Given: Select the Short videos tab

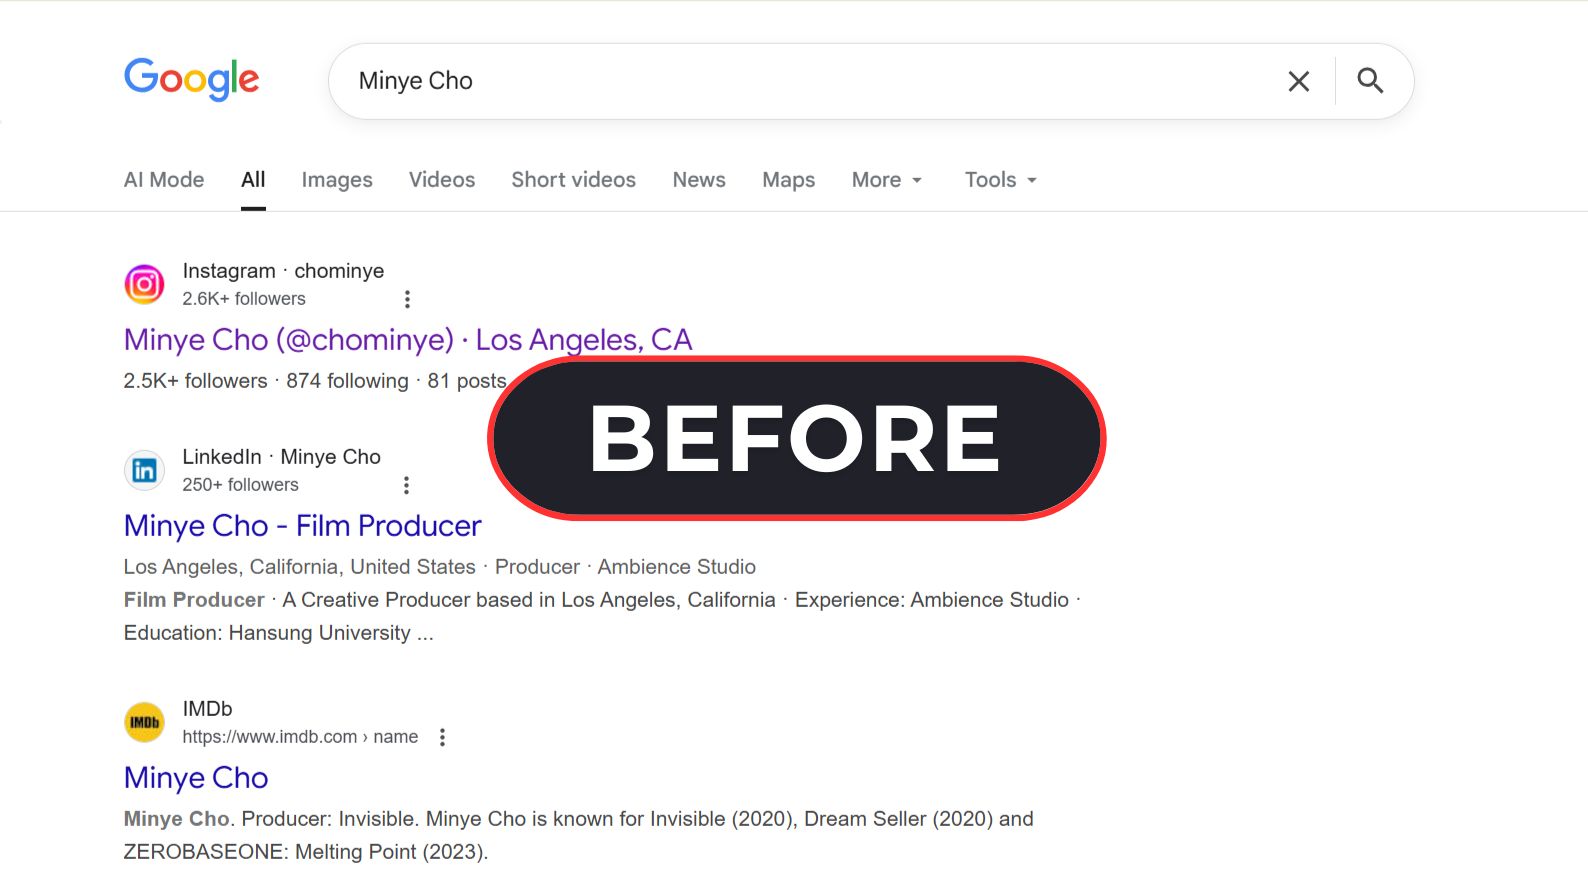Looking at the screenshot, I should click(x=573, y=180).
